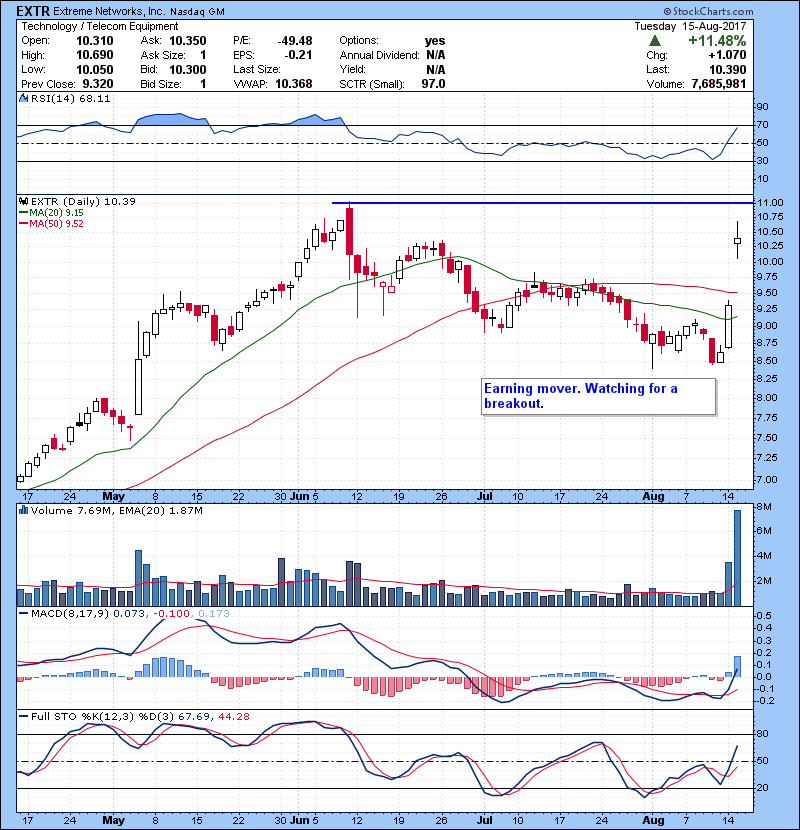The width and height of the screenshot is (800, 830).
Task: Click the +11.48% percent change
Action: pos(717,40)
